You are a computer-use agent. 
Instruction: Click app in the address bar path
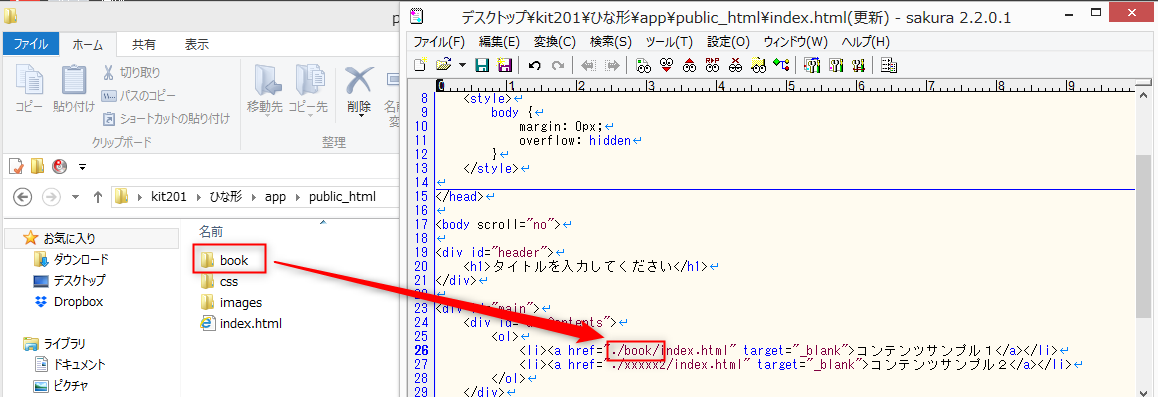click(275, 197)
